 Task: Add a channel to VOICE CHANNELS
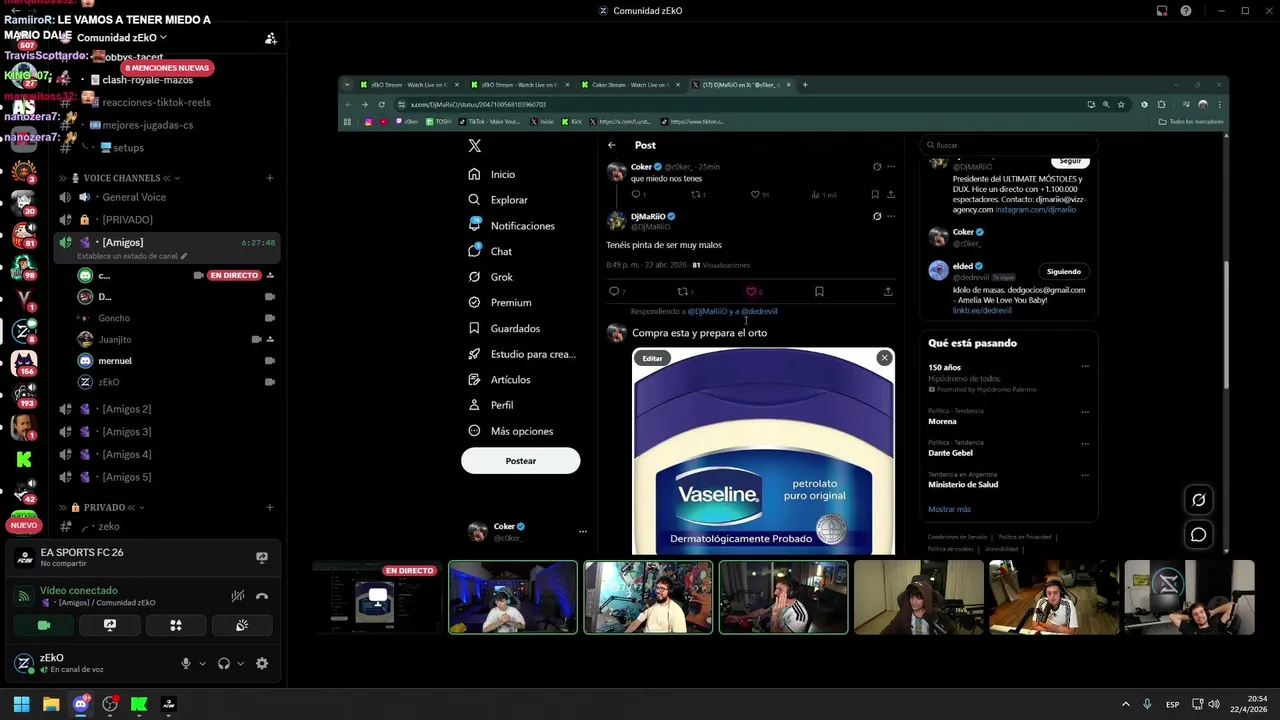(270, 178)
